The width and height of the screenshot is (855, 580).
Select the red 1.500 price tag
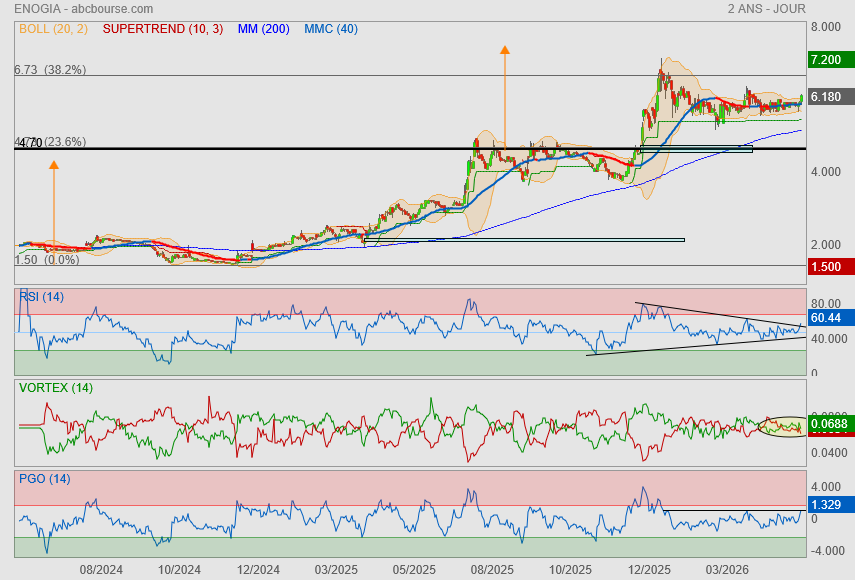830,267
